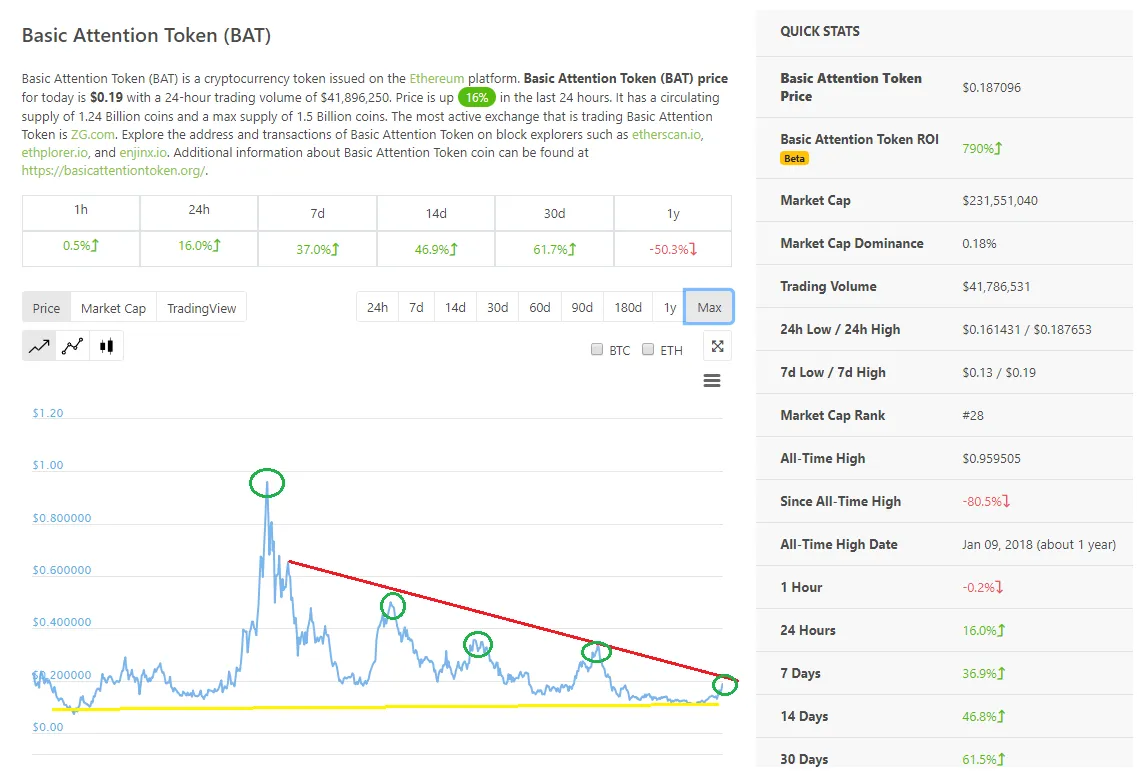Viewport: 1143px width, 777px height.
Task: Open the Ethereum link in the description
Action: pos(435,78)
